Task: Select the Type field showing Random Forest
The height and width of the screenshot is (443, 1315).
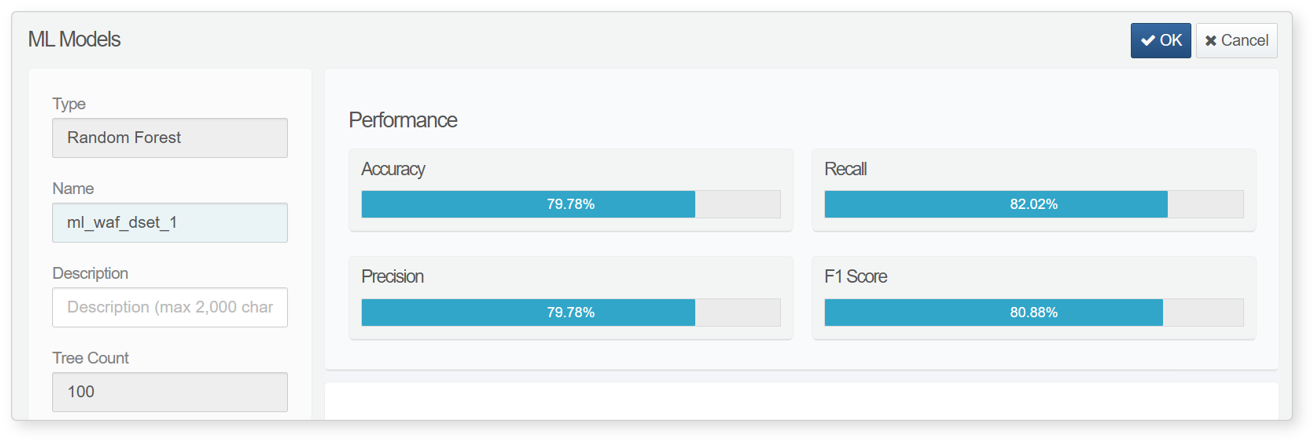Action: [x=170, y=138]
